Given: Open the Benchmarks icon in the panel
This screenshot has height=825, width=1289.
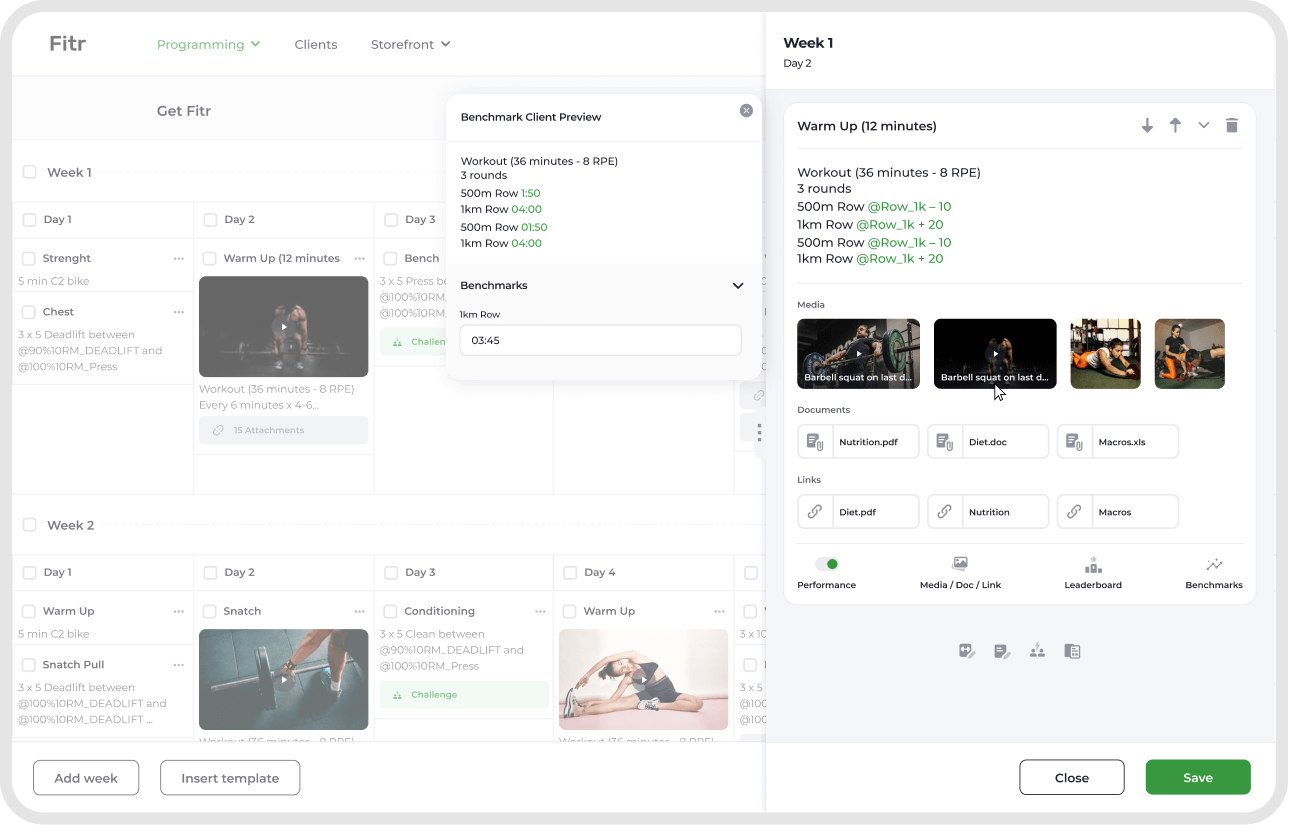Looking at the screenshot, I should (1214, 566).
